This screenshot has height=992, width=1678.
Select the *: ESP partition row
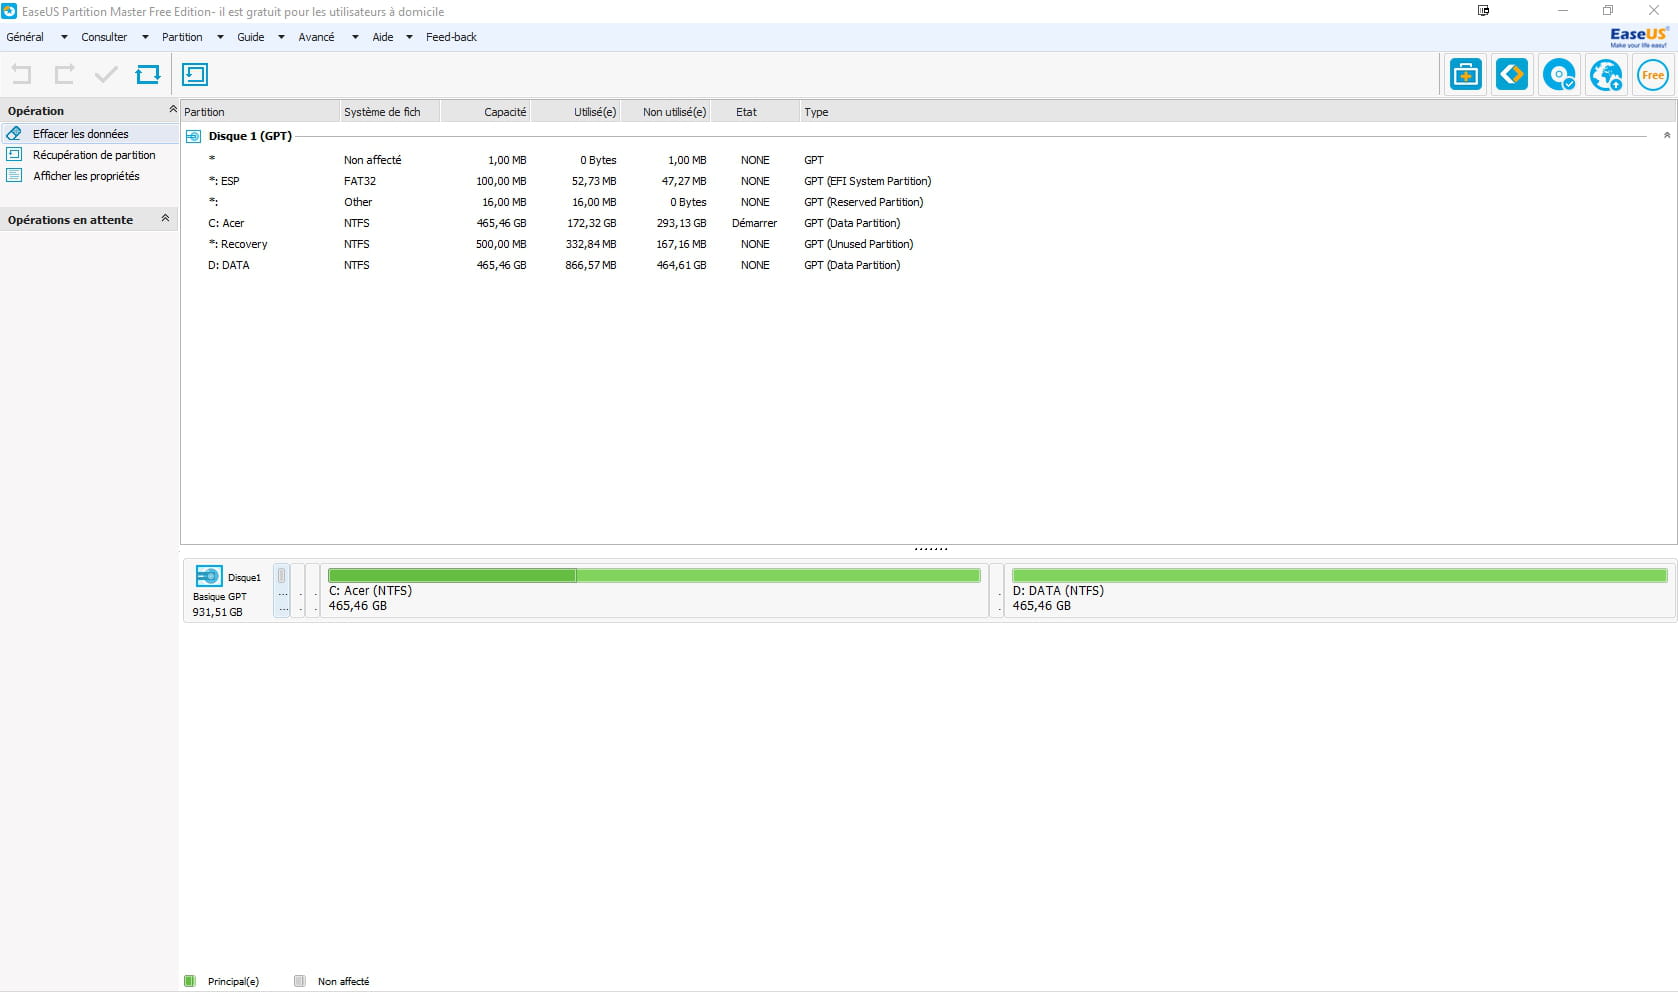pyautogui.click(x=927, y=181)
